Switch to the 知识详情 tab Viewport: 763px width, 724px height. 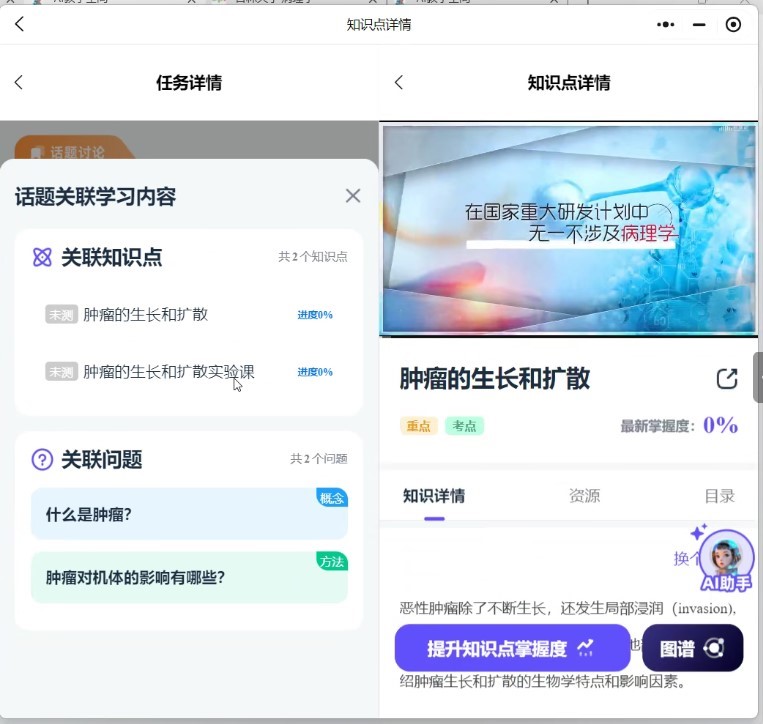click(434, 496)
